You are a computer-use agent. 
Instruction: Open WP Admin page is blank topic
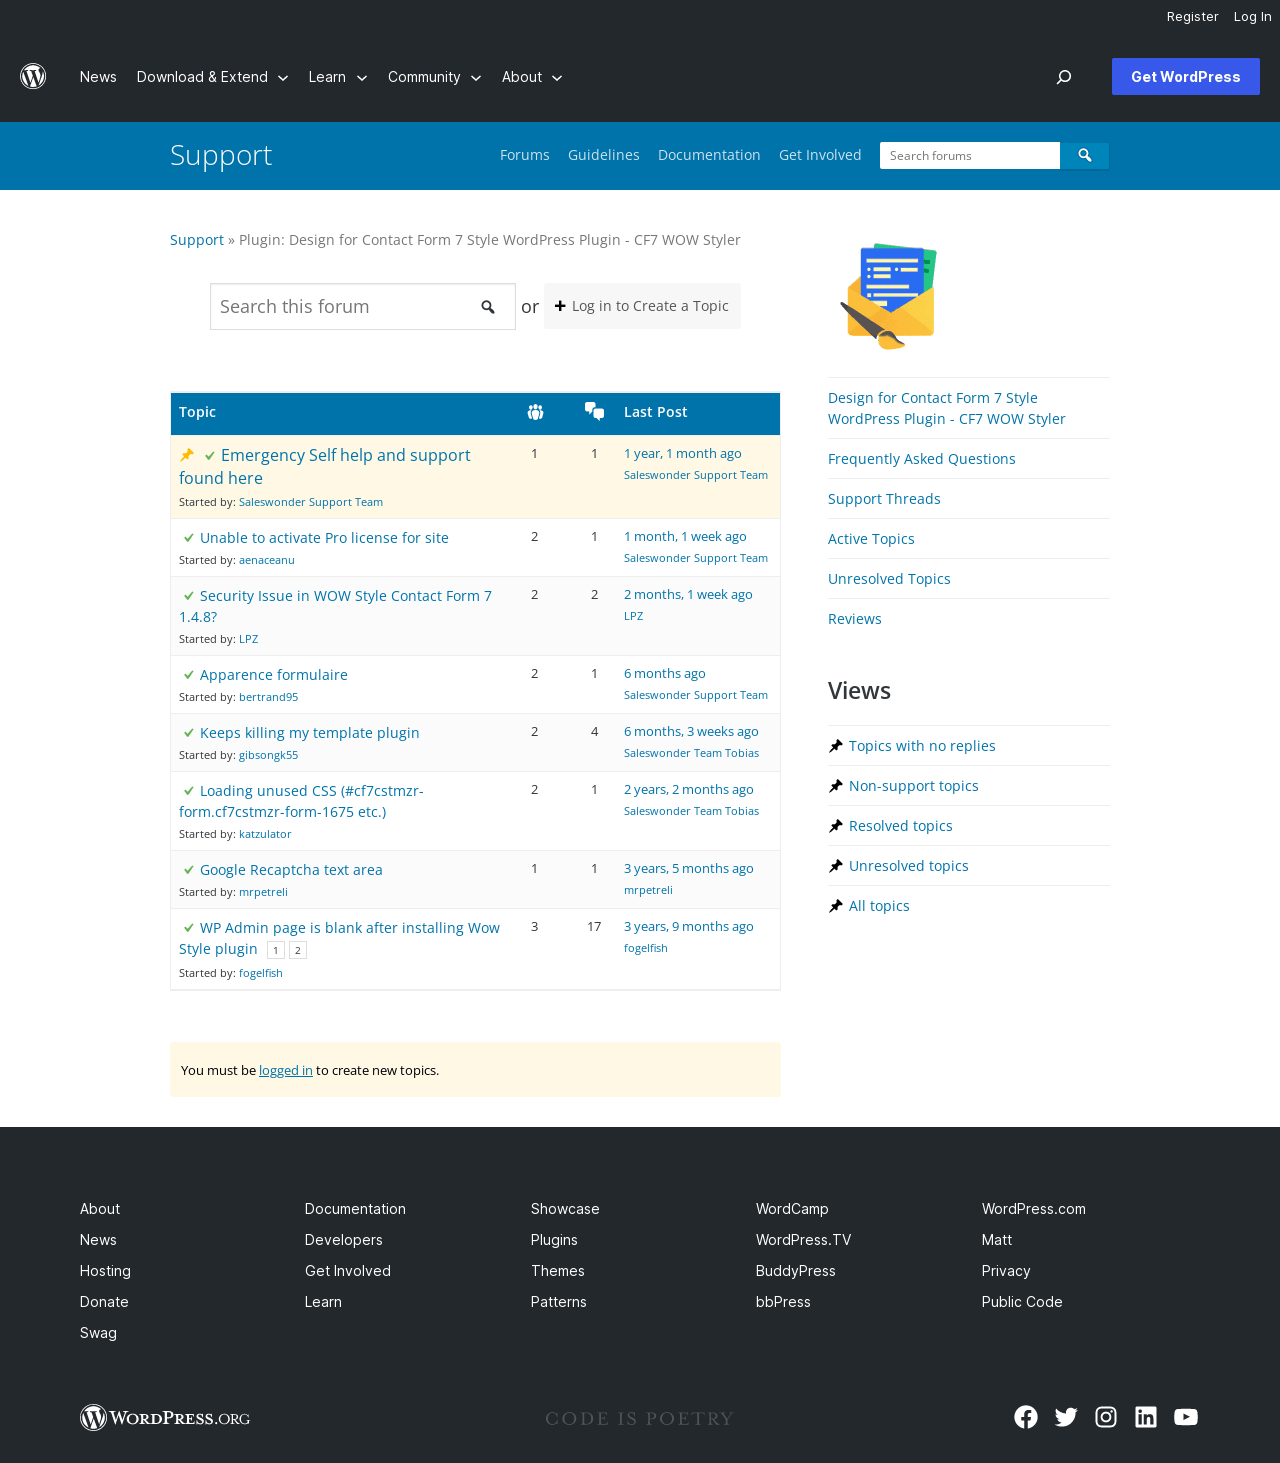click(x=339, y=938)
